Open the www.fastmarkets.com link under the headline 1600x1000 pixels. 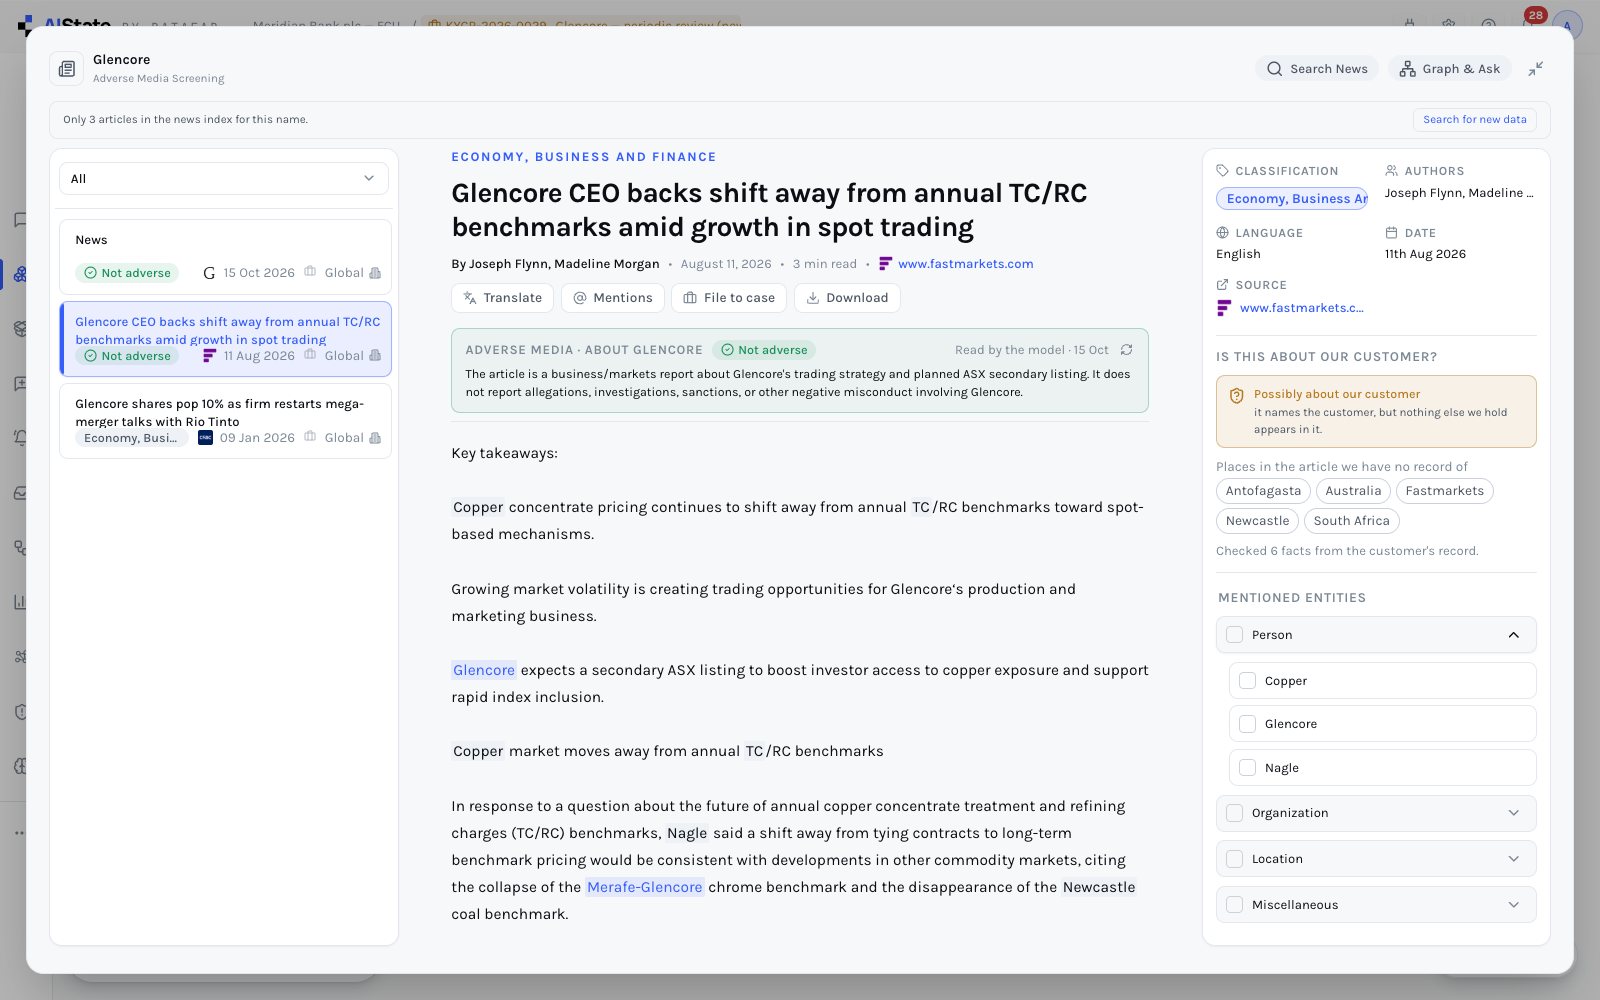click(965, 264)
